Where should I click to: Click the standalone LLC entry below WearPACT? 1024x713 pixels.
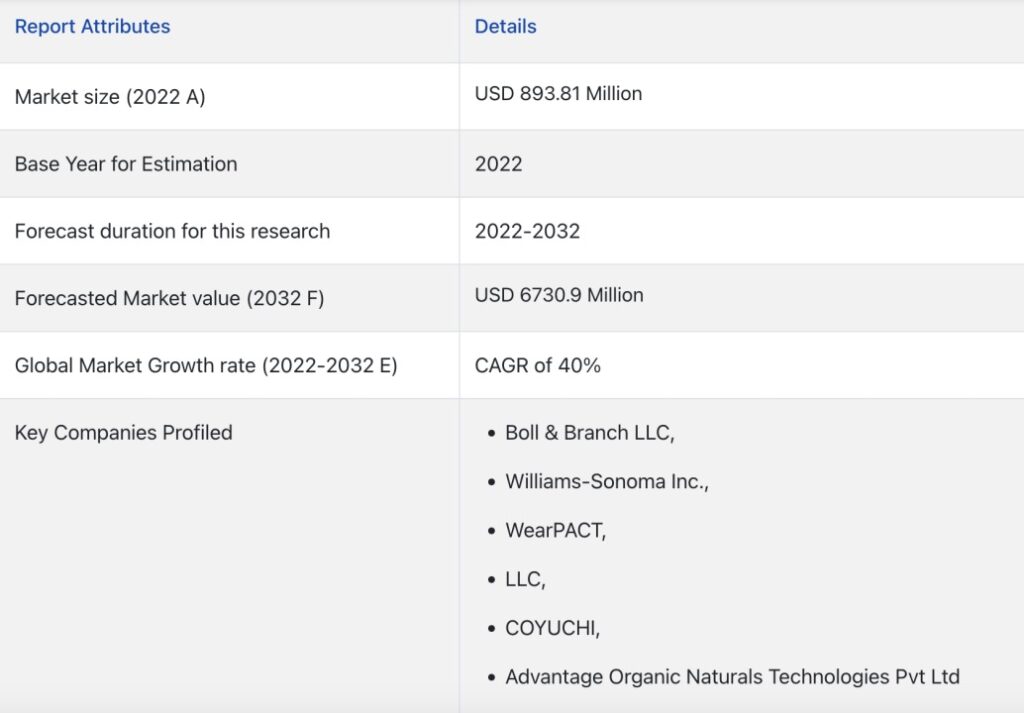pos(525,579)
